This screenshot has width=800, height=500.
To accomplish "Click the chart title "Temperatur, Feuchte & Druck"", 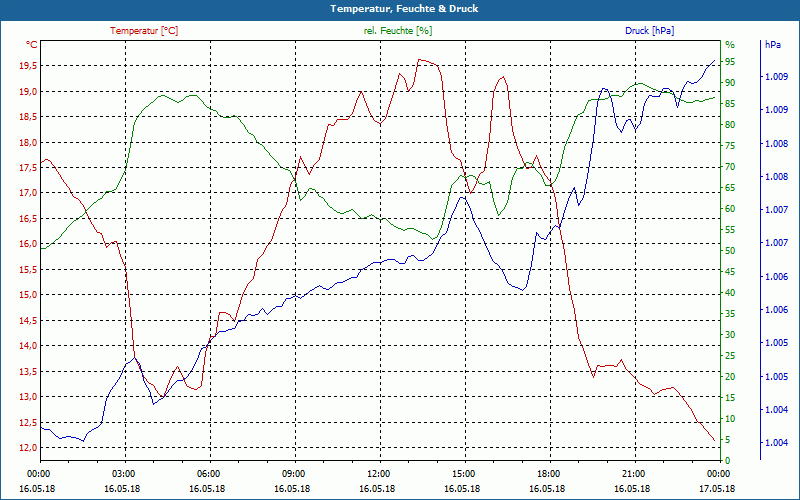I will click(404, 9).
